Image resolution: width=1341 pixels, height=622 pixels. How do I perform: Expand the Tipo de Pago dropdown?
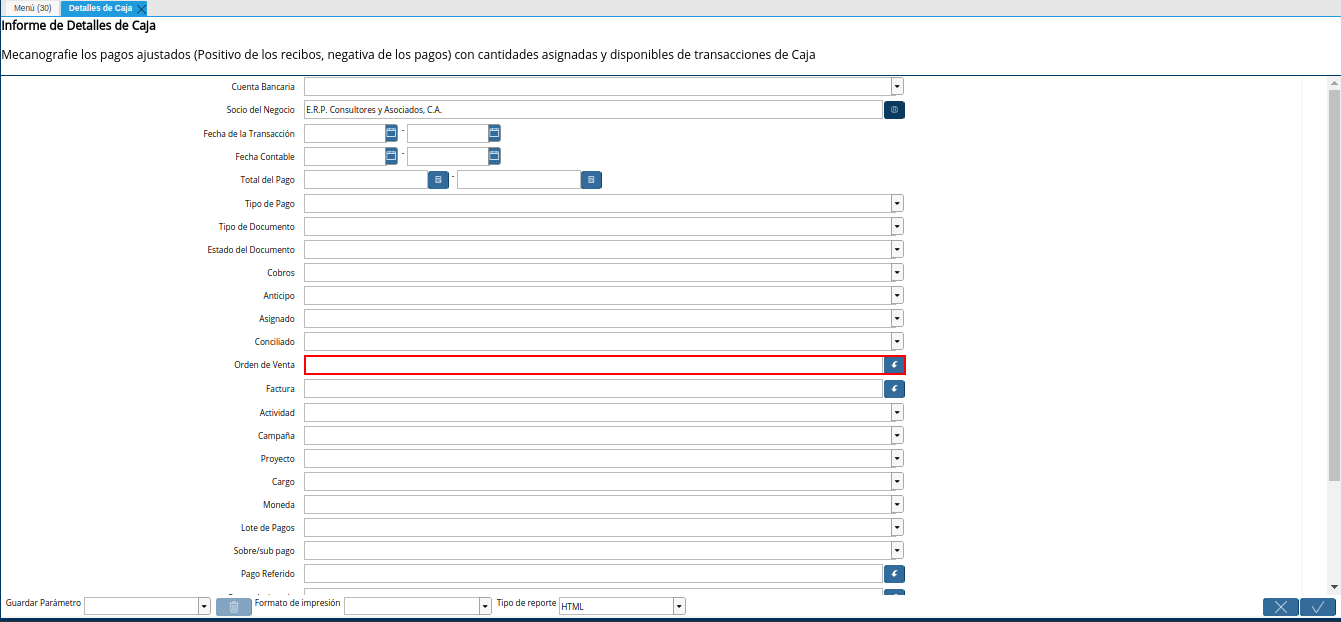point(897,203)
